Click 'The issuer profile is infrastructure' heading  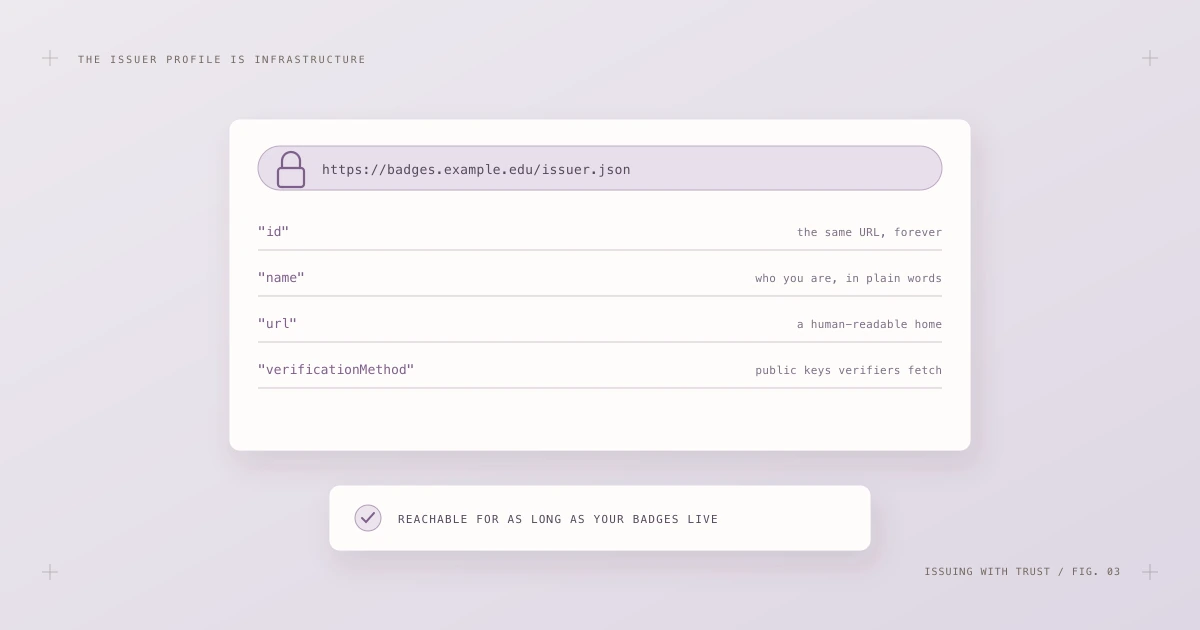(x=222, y=60)
